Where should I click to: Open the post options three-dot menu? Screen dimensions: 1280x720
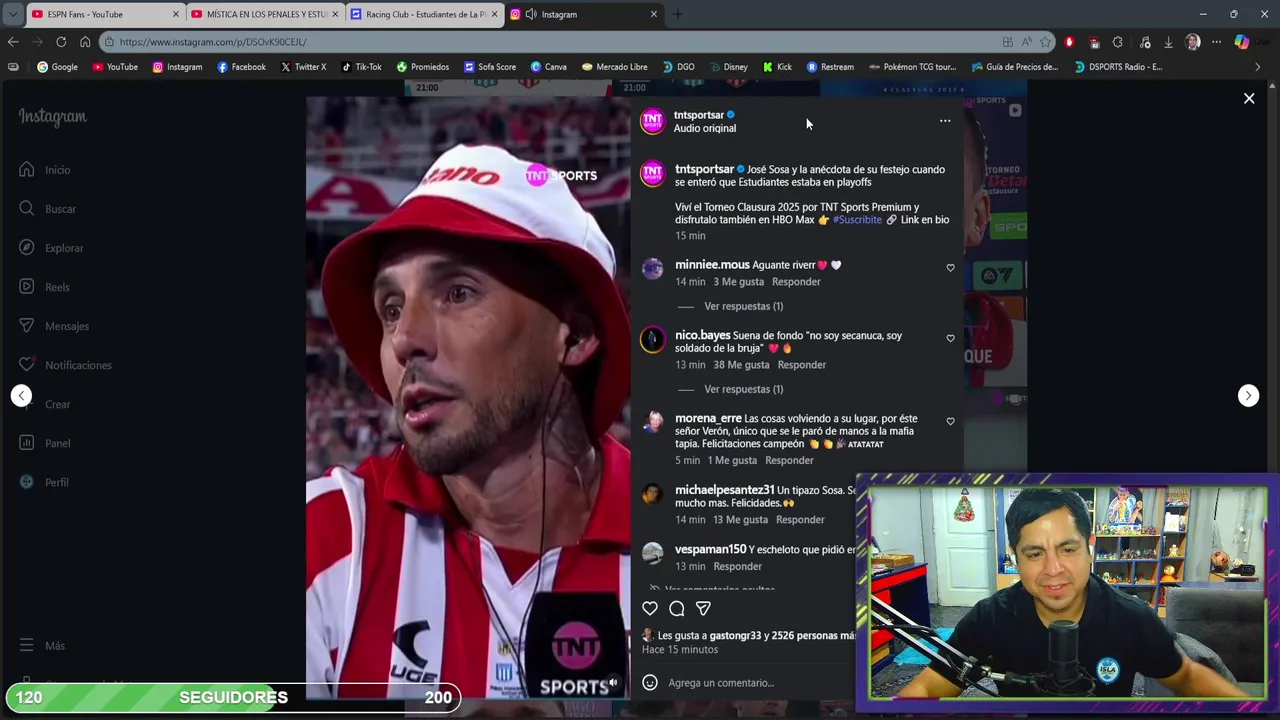tap(945, 121)
